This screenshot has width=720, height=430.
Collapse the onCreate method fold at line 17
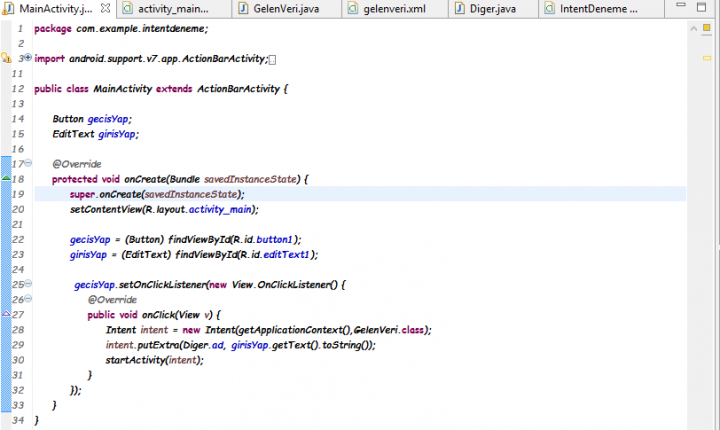click(x=28, y=163)
